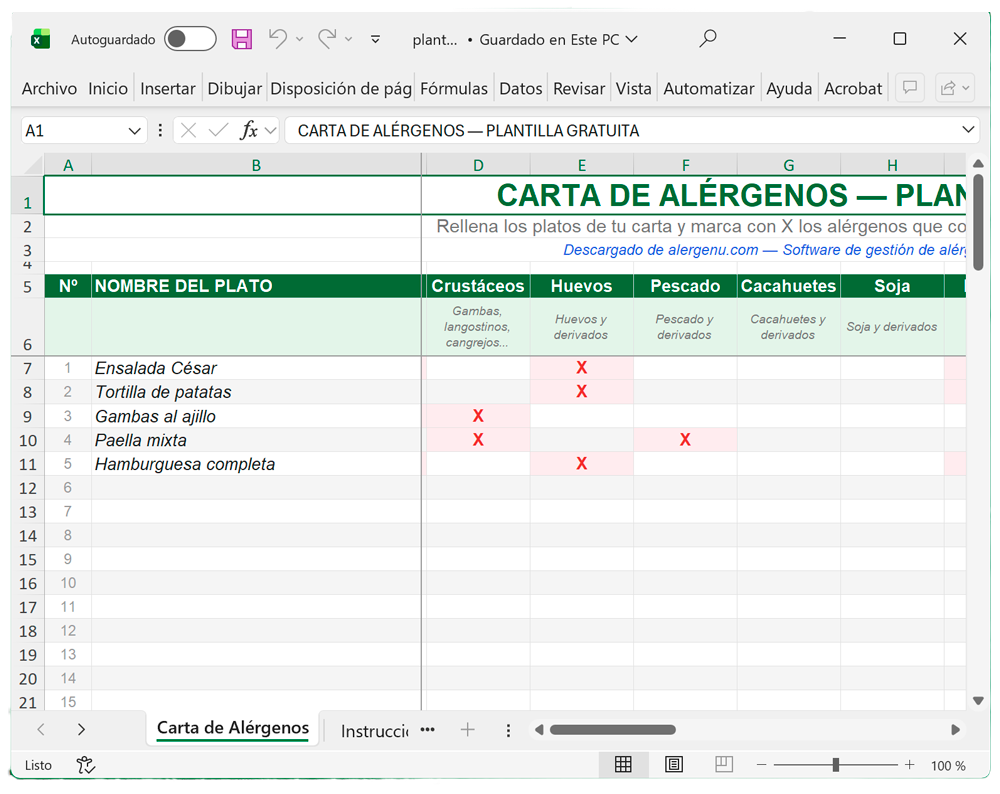Expand the Name Box dropdown arrow

pos(135,131)
